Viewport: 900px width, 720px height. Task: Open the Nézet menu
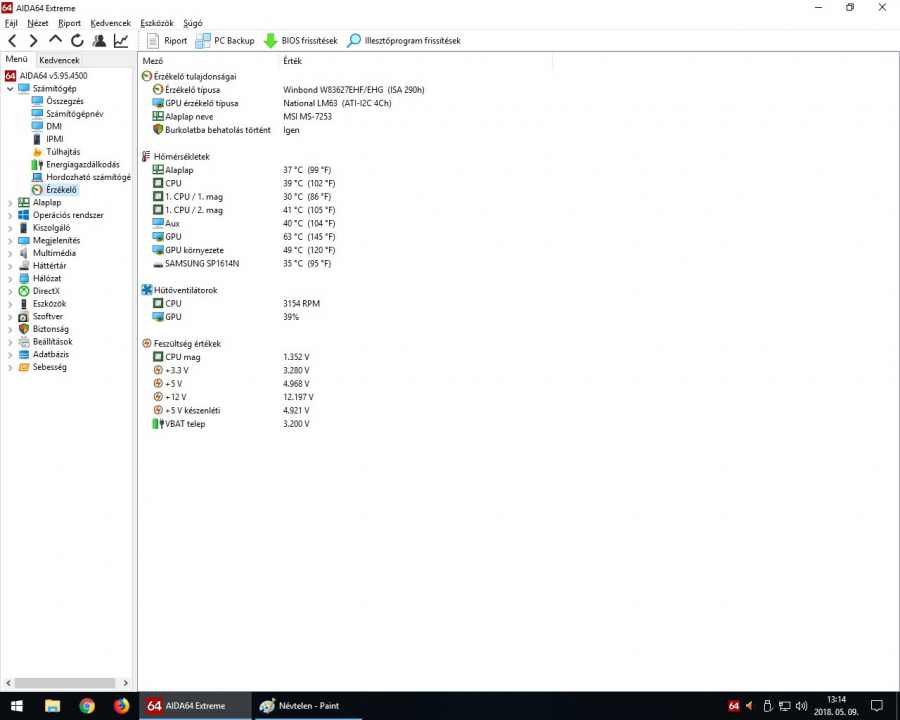[38, 23]
